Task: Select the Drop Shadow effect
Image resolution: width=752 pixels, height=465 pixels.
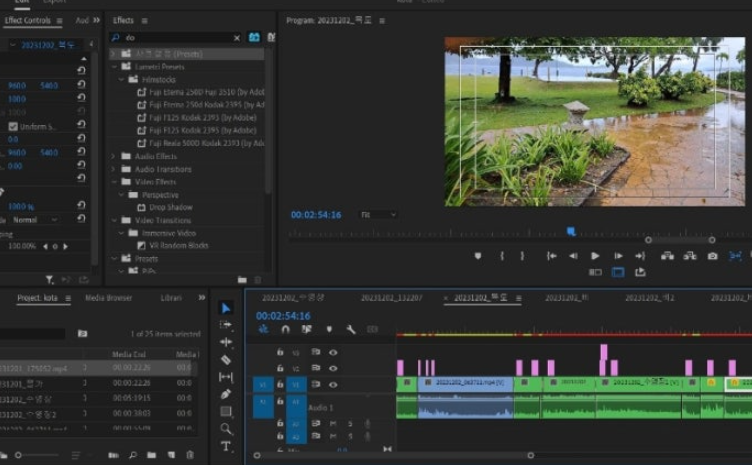Action: [x=170, y=207]
